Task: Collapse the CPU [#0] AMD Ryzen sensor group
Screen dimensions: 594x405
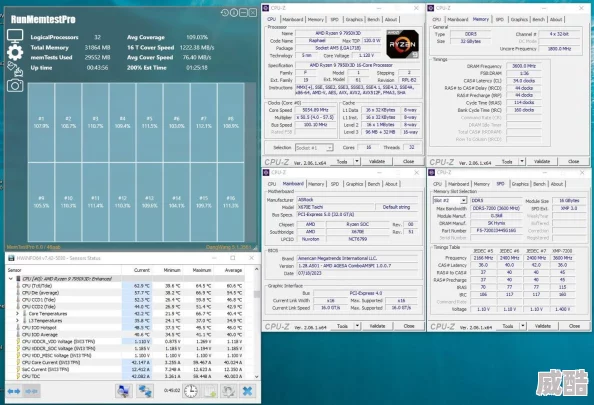Action: point(11,278)
